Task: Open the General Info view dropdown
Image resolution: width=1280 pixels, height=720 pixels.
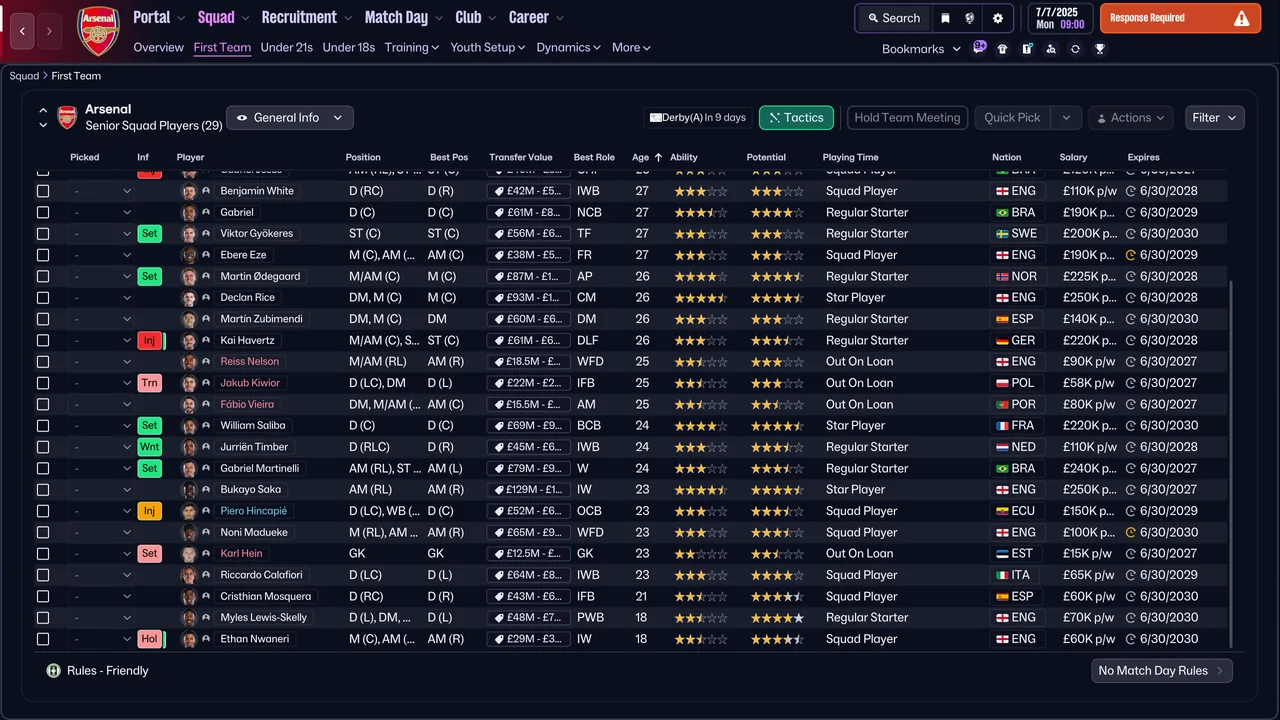Action: coord(290,117)
